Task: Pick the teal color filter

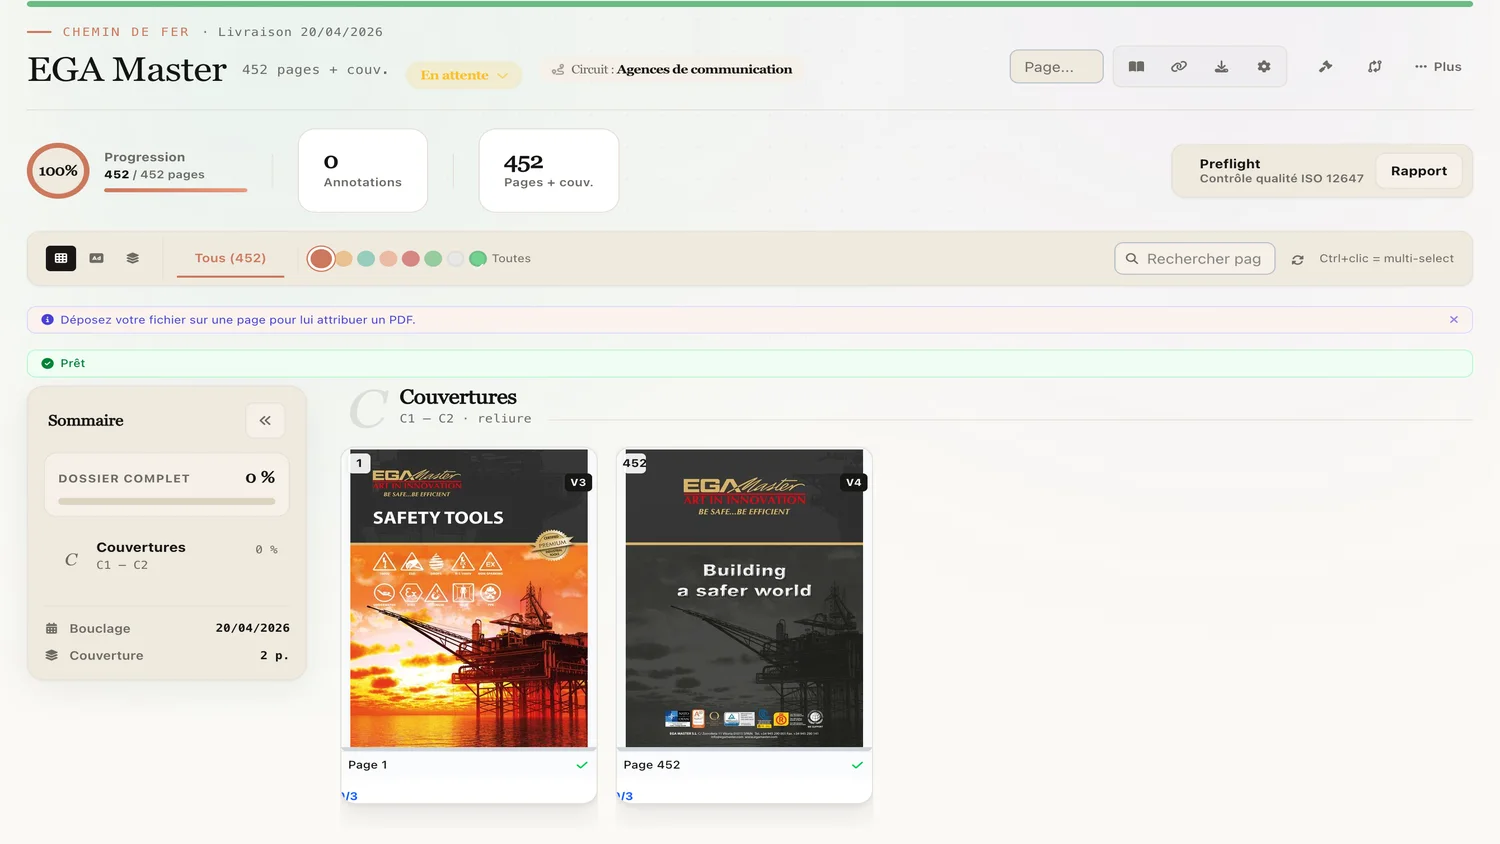Action: pos(366,259)
